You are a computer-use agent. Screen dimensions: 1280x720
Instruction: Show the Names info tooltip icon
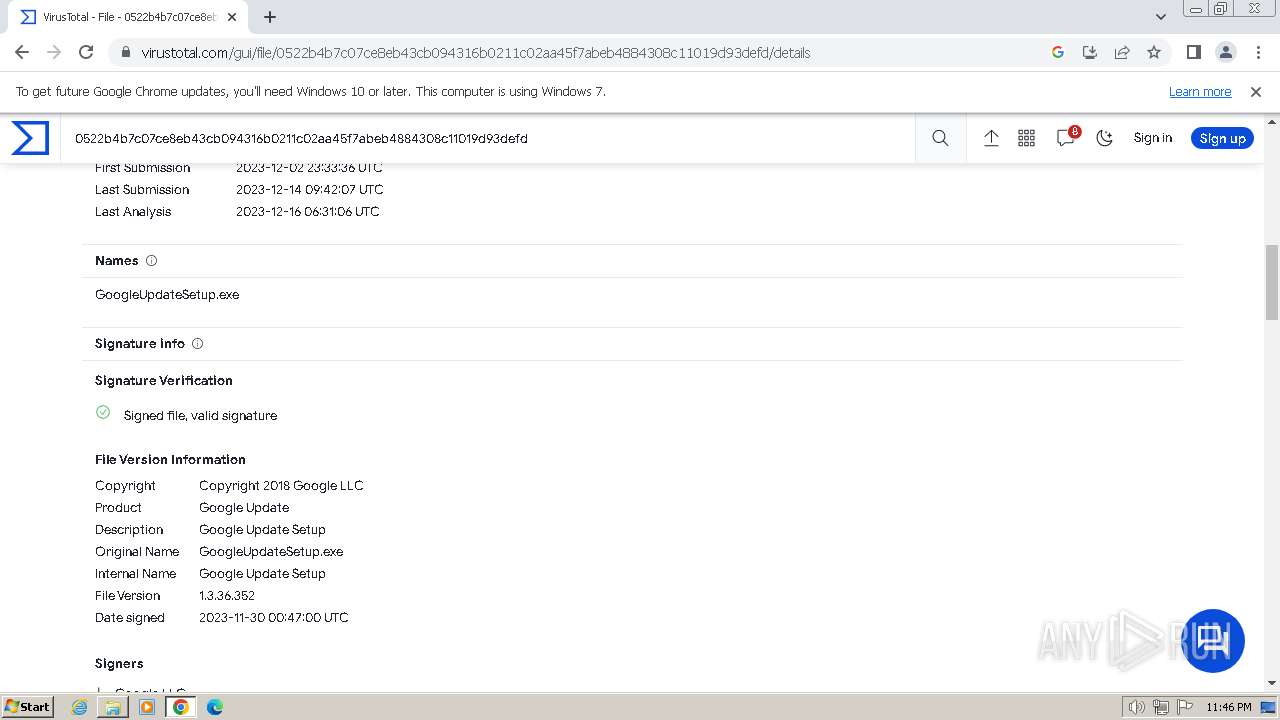[151, 260]
